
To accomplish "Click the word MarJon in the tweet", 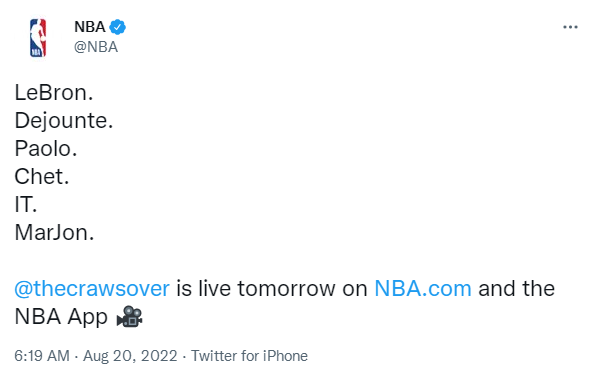I will click(51, 233).
